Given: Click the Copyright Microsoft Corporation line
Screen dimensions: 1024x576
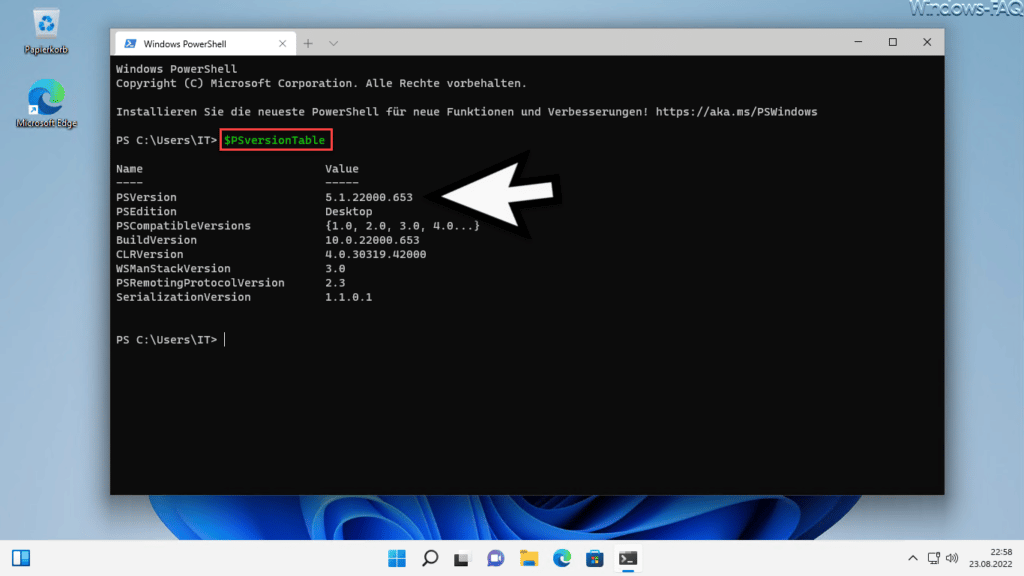Looking at the screenshot, I should pyautogui.click(x=321, y=84).
